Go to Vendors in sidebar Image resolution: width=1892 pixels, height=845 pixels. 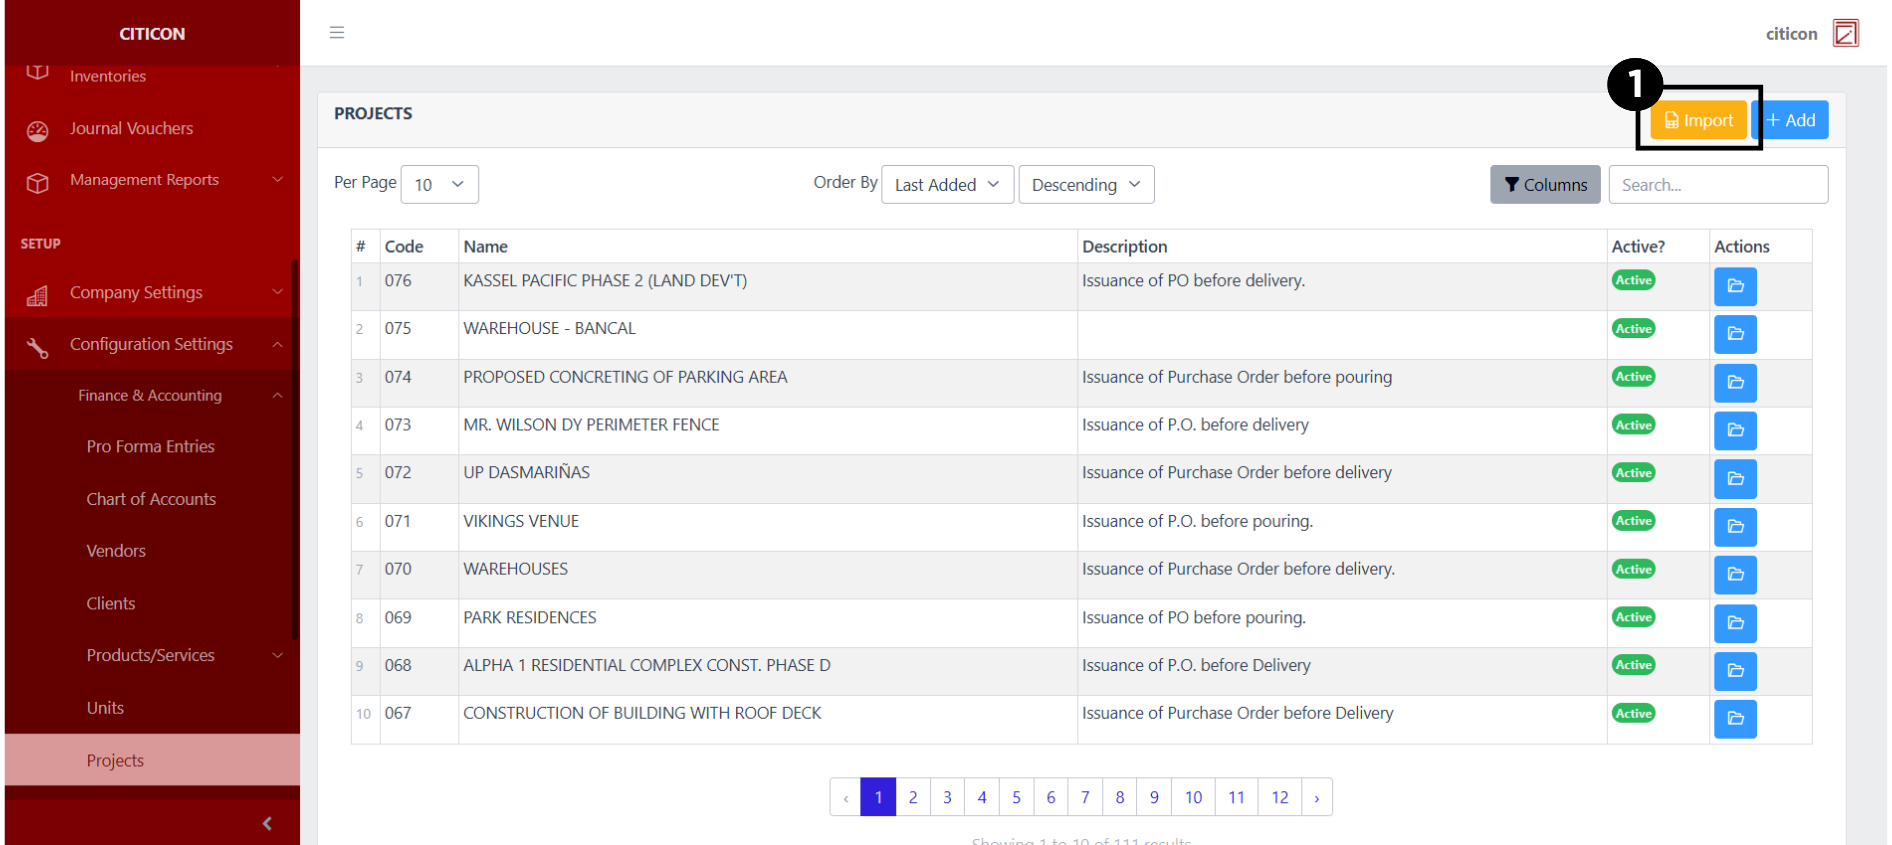tap(116, 551)
